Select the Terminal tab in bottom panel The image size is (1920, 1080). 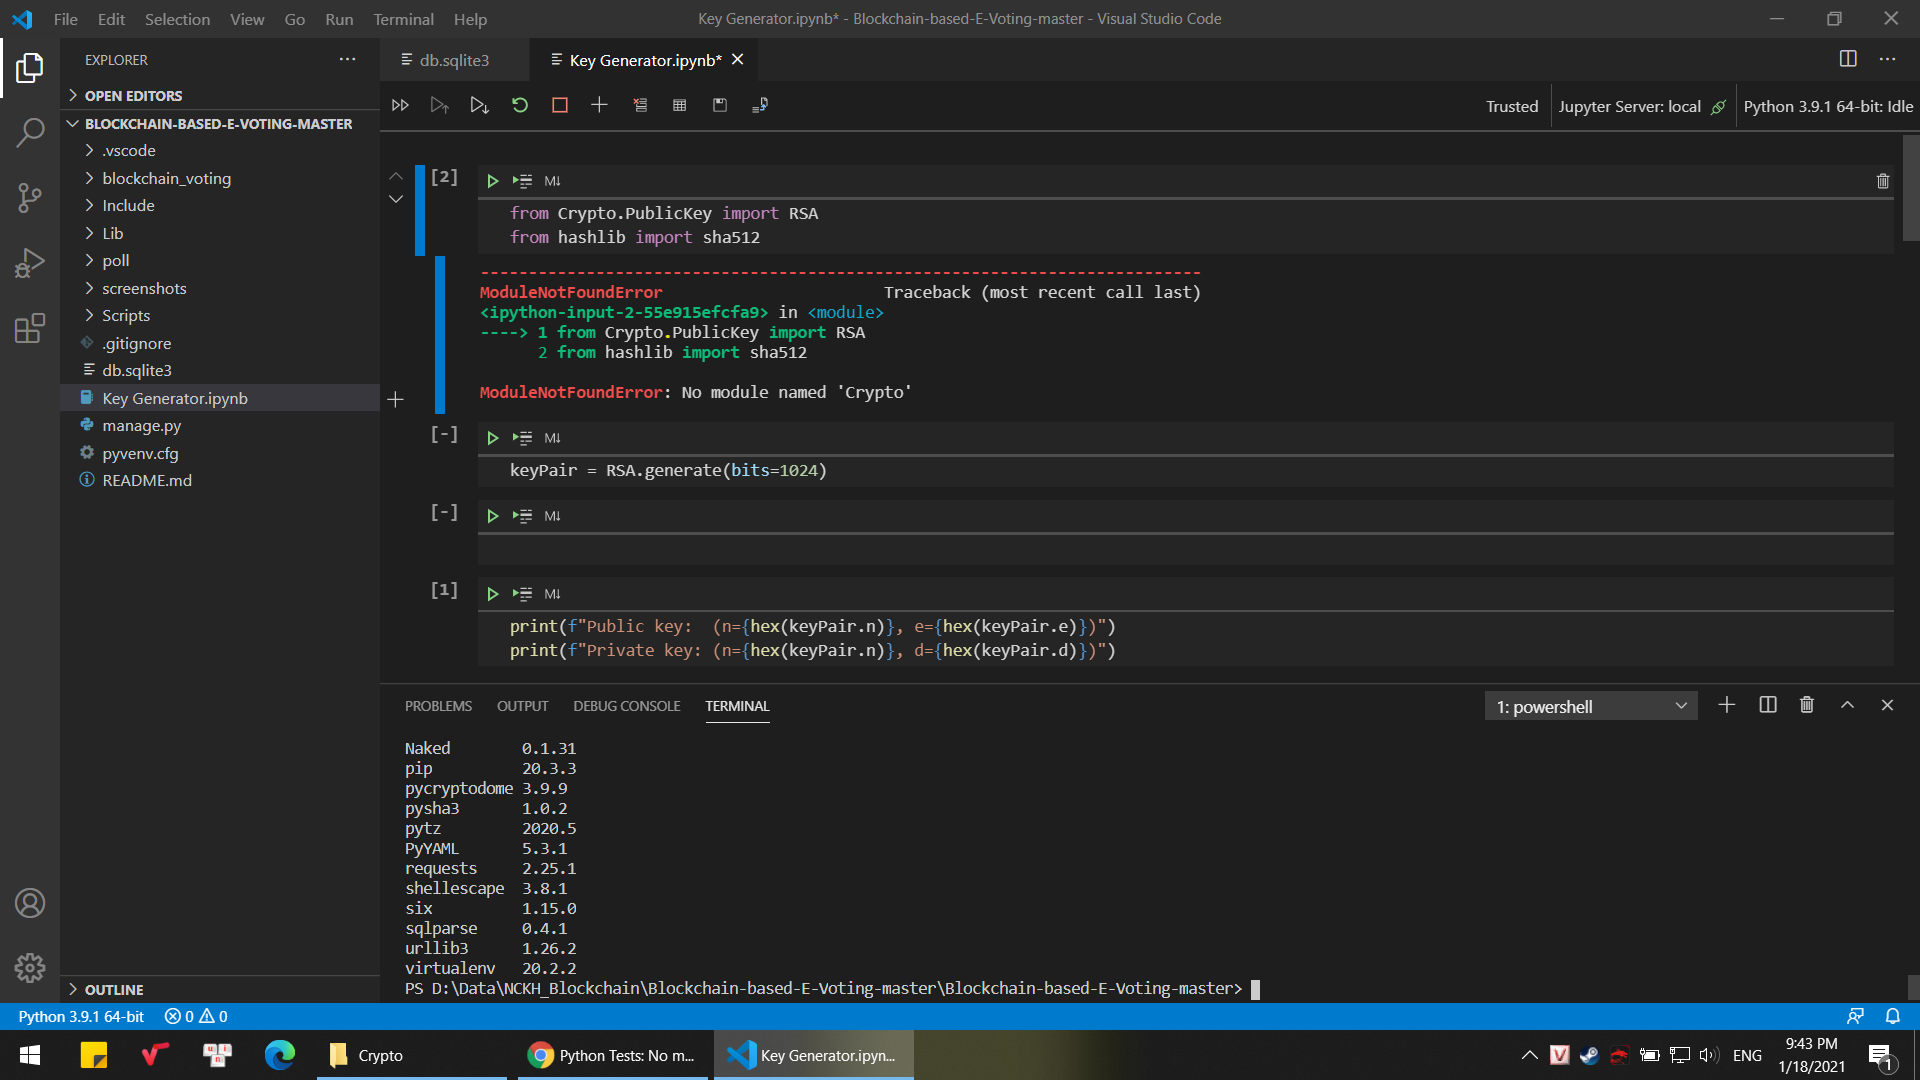click(x=737, y=705)
